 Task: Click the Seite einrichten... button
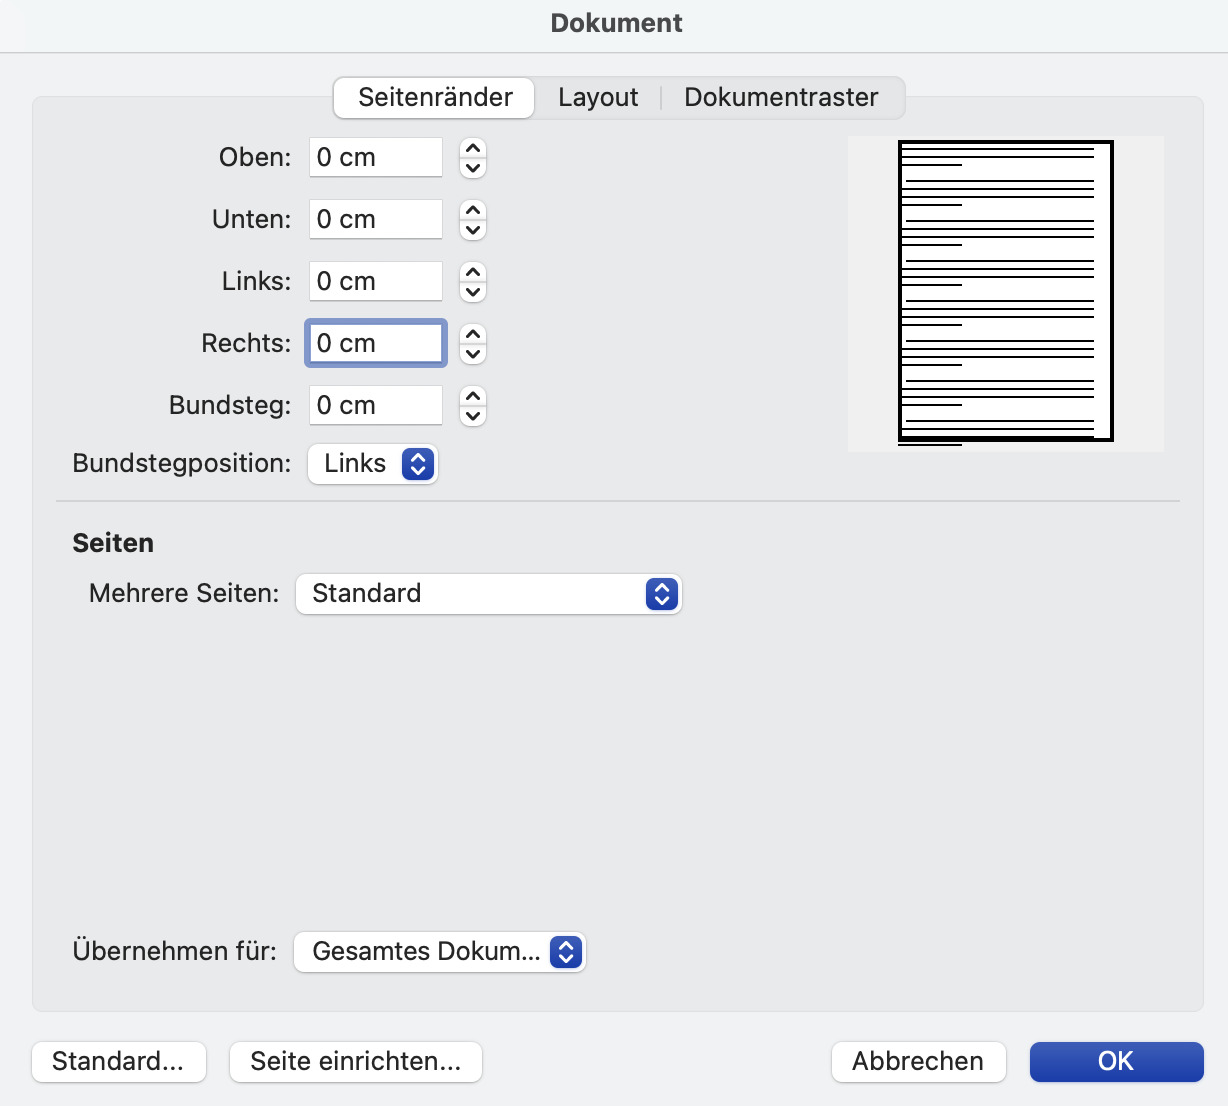pos(356,1062)
